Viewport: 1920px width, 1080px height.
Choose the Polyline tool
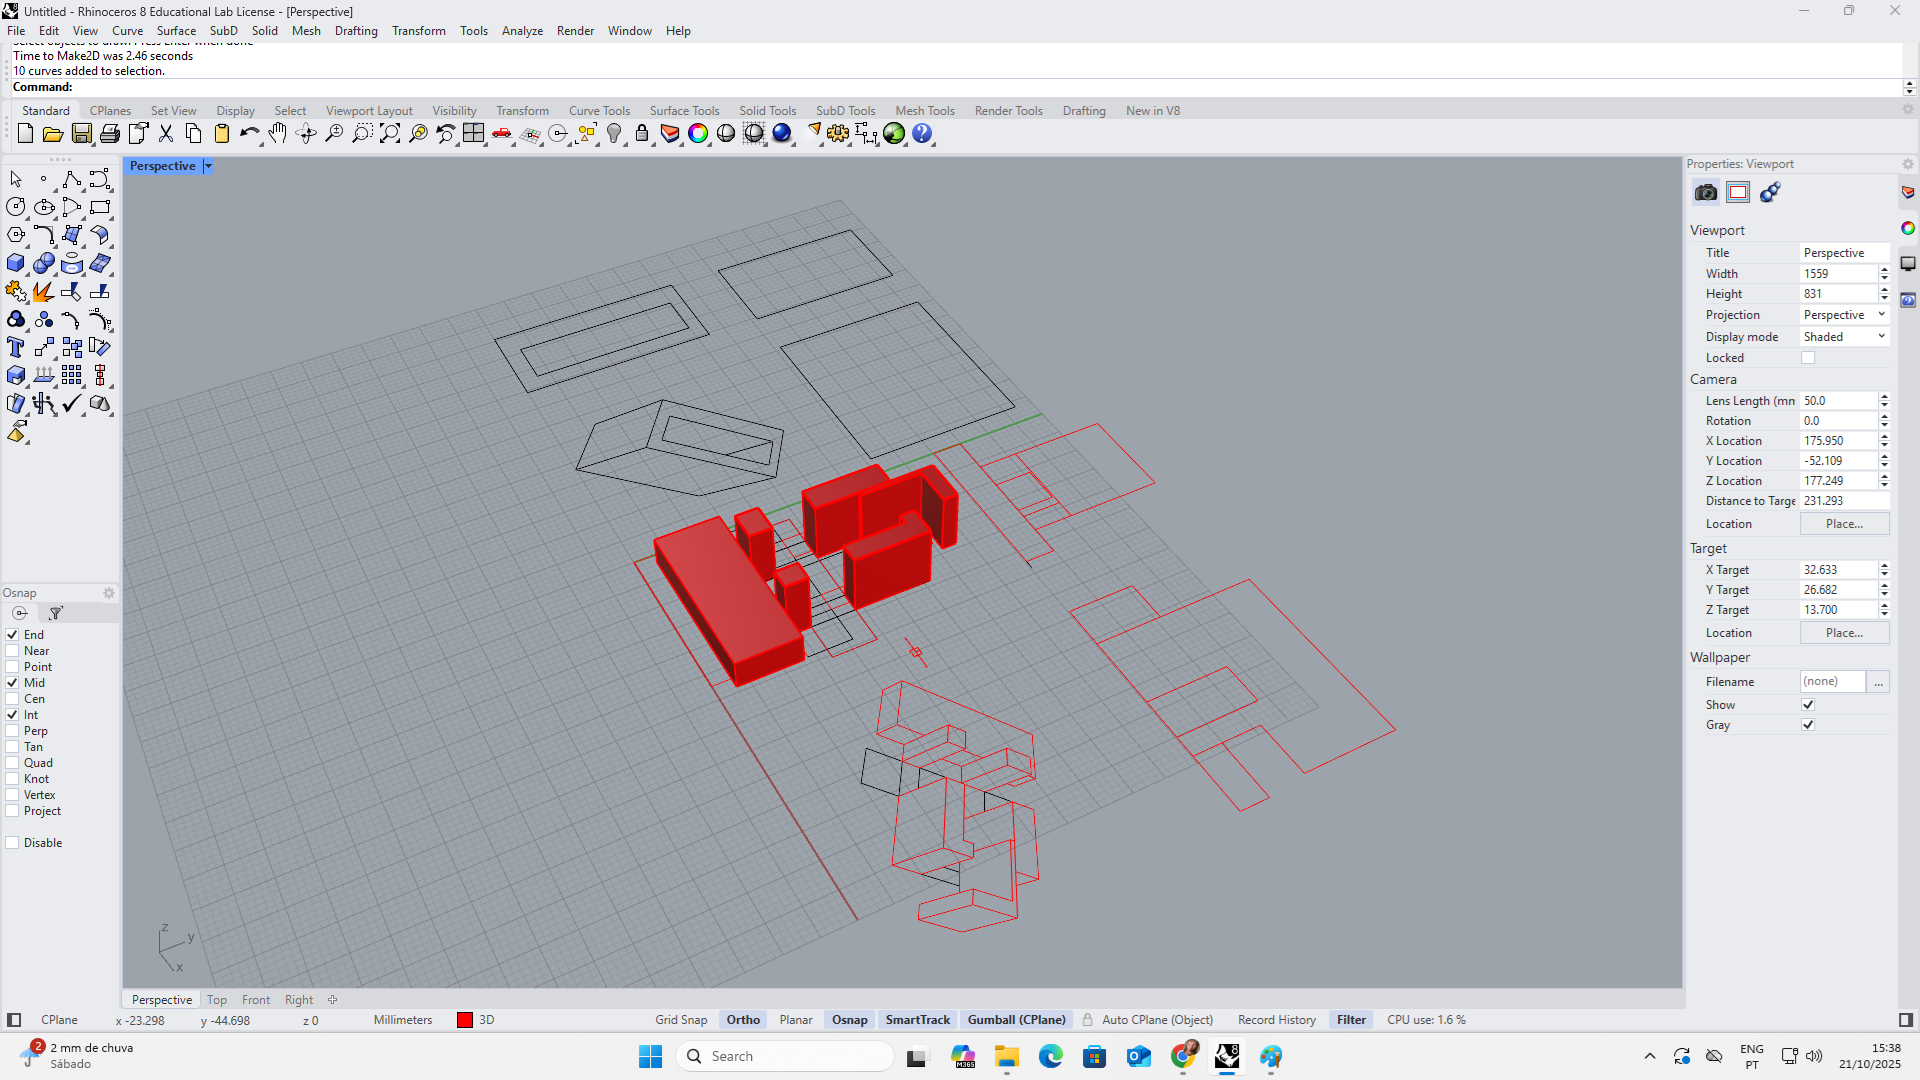pos(71,179)
